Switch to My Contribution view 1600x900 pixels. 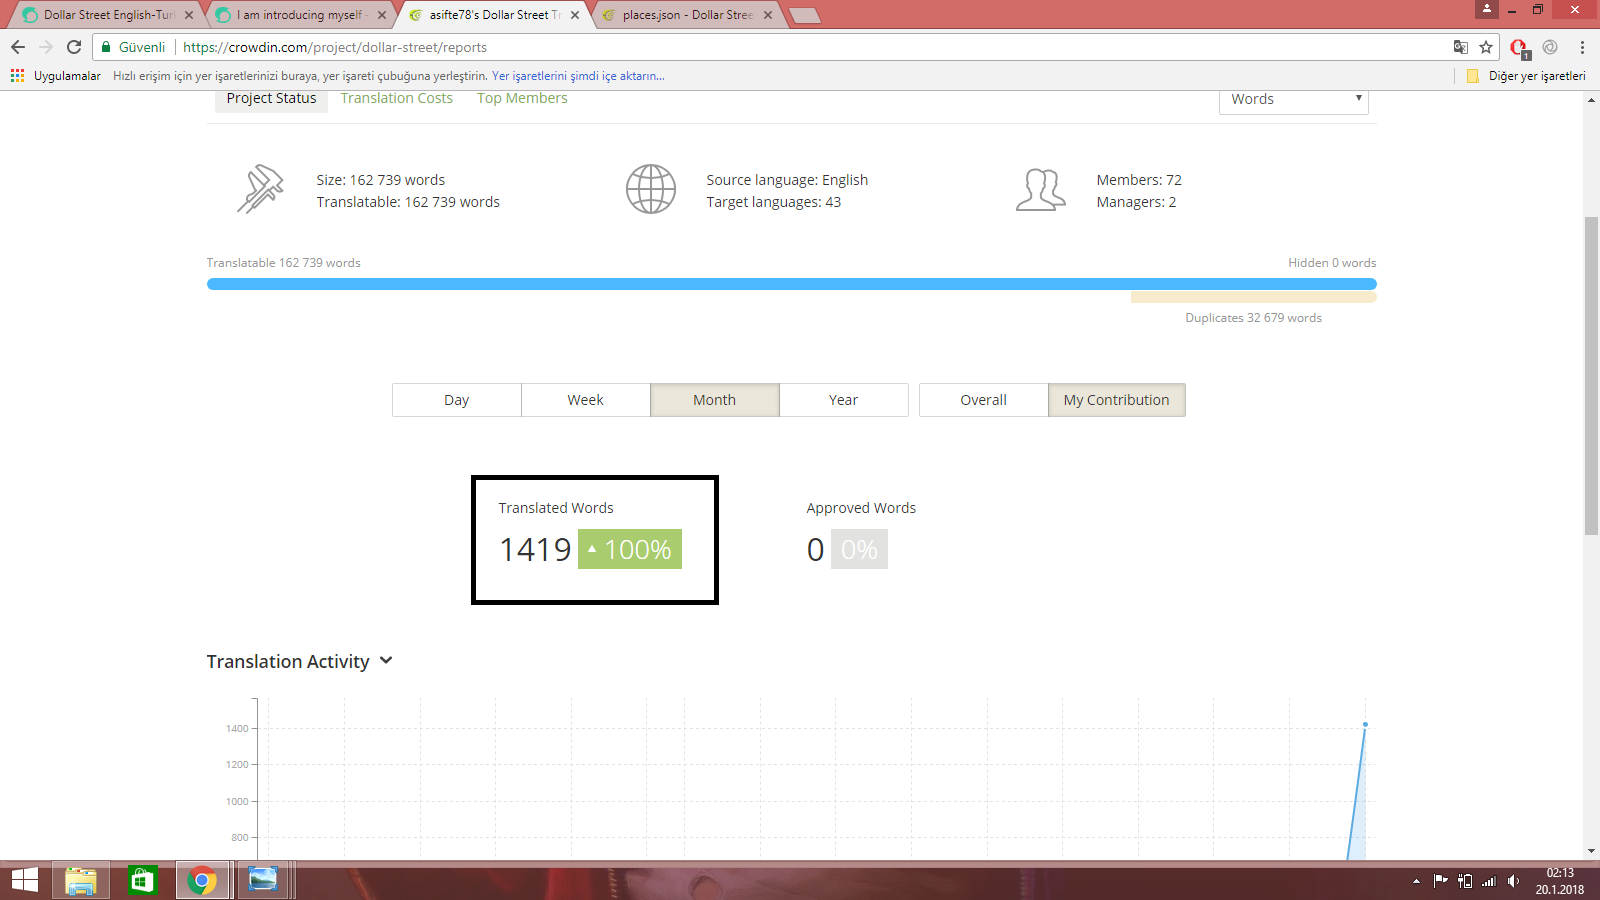point(1116,400)
